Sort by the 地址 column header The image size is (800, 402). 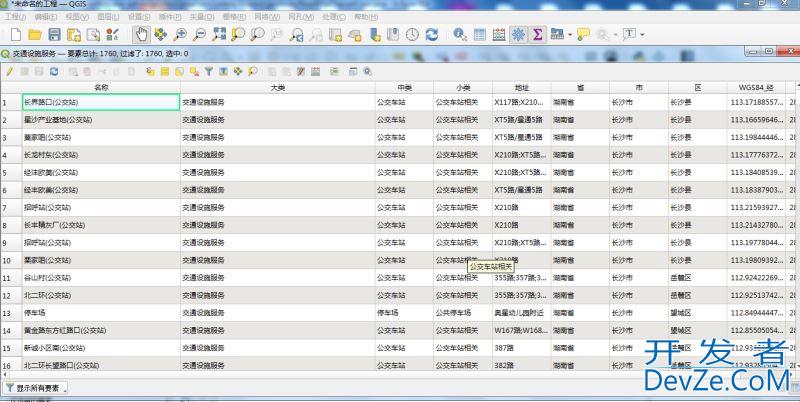[x=521, y=88]
